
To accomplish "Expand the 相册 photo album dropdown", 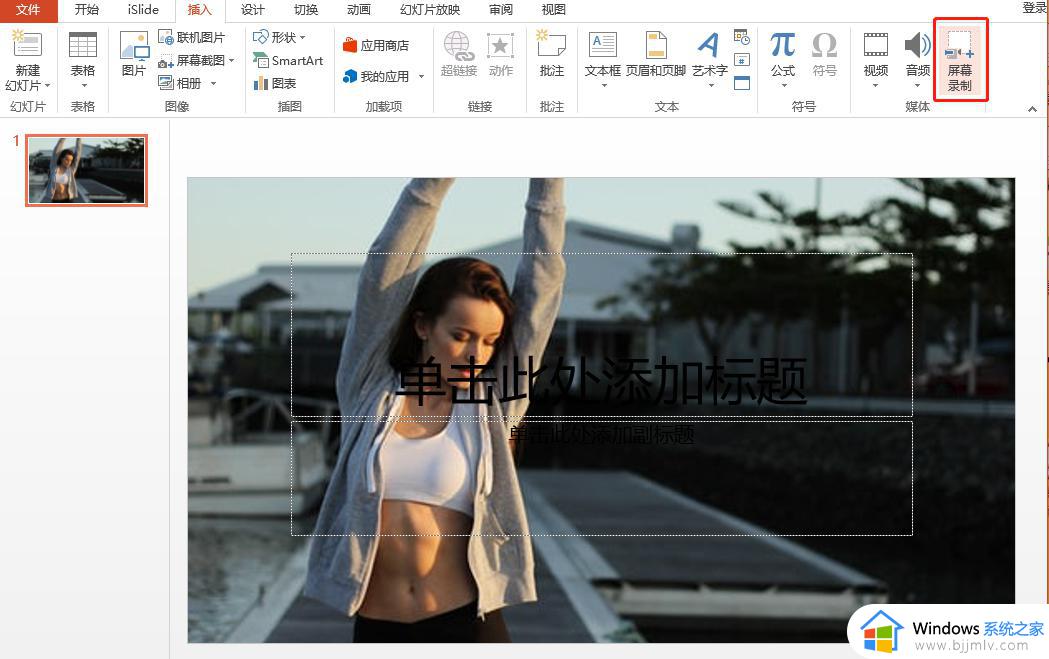I will coord(213,84).
